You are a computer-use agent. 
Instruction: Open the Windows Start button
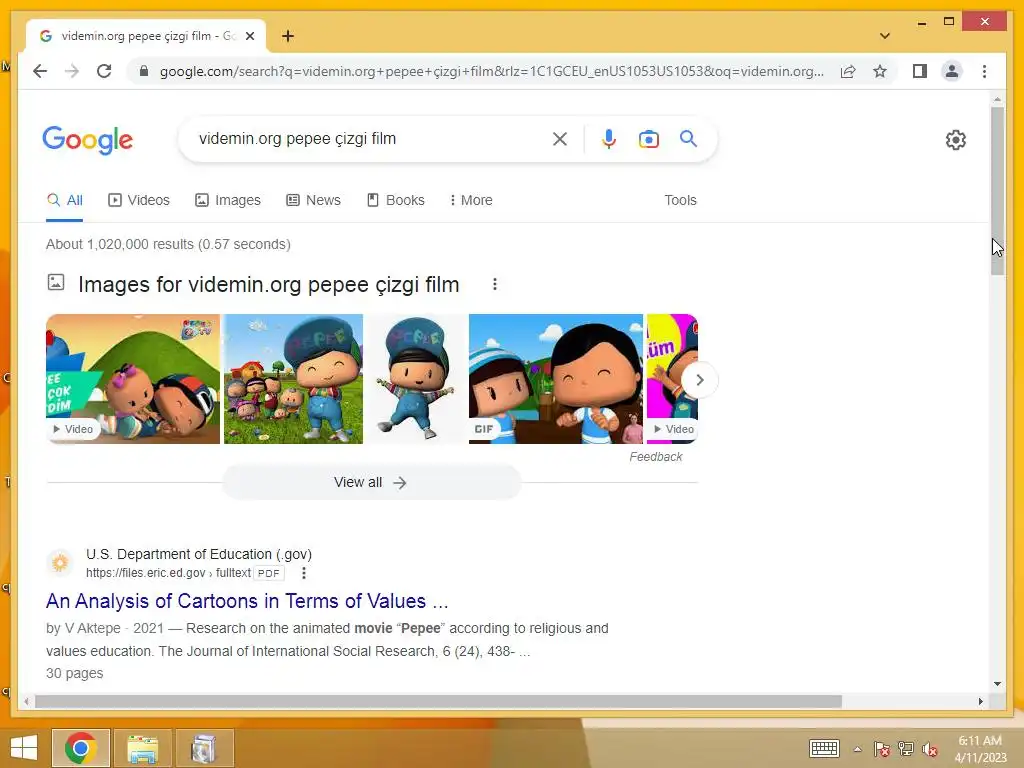point(24,748)
